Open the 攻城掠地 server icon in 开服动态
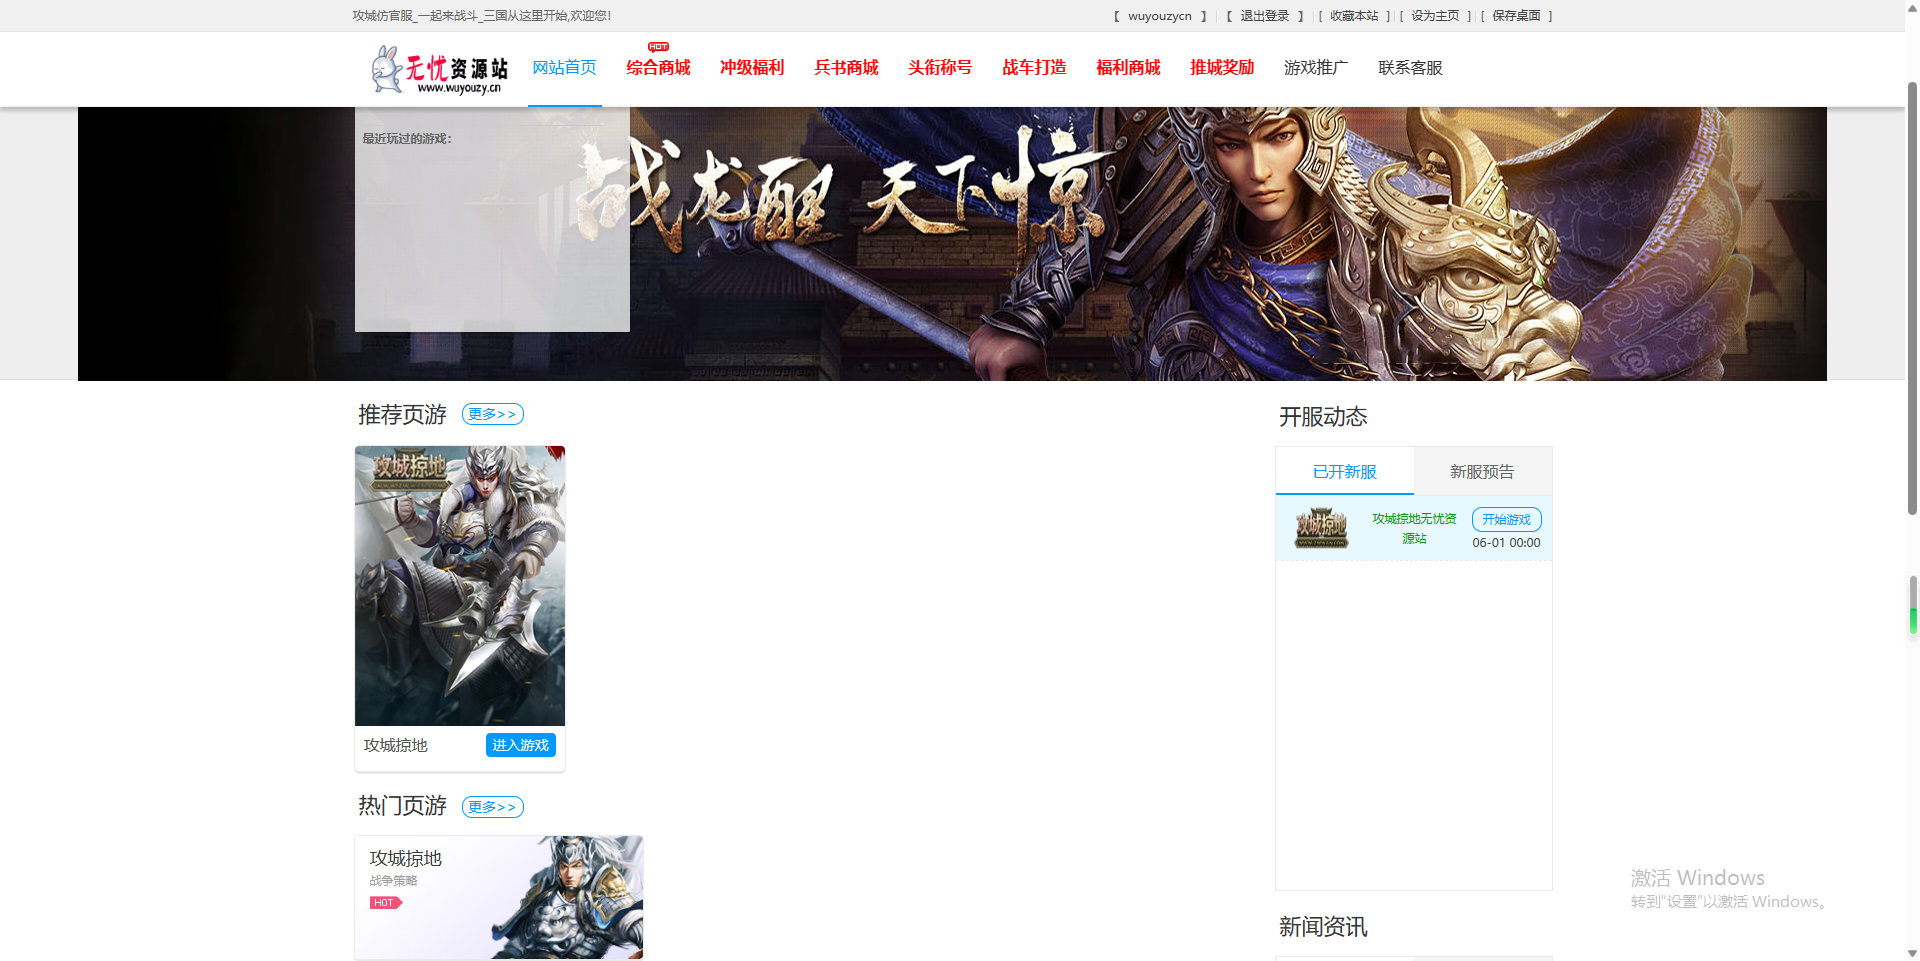Screen dimensions: 1920x961 pos(1322,528)
